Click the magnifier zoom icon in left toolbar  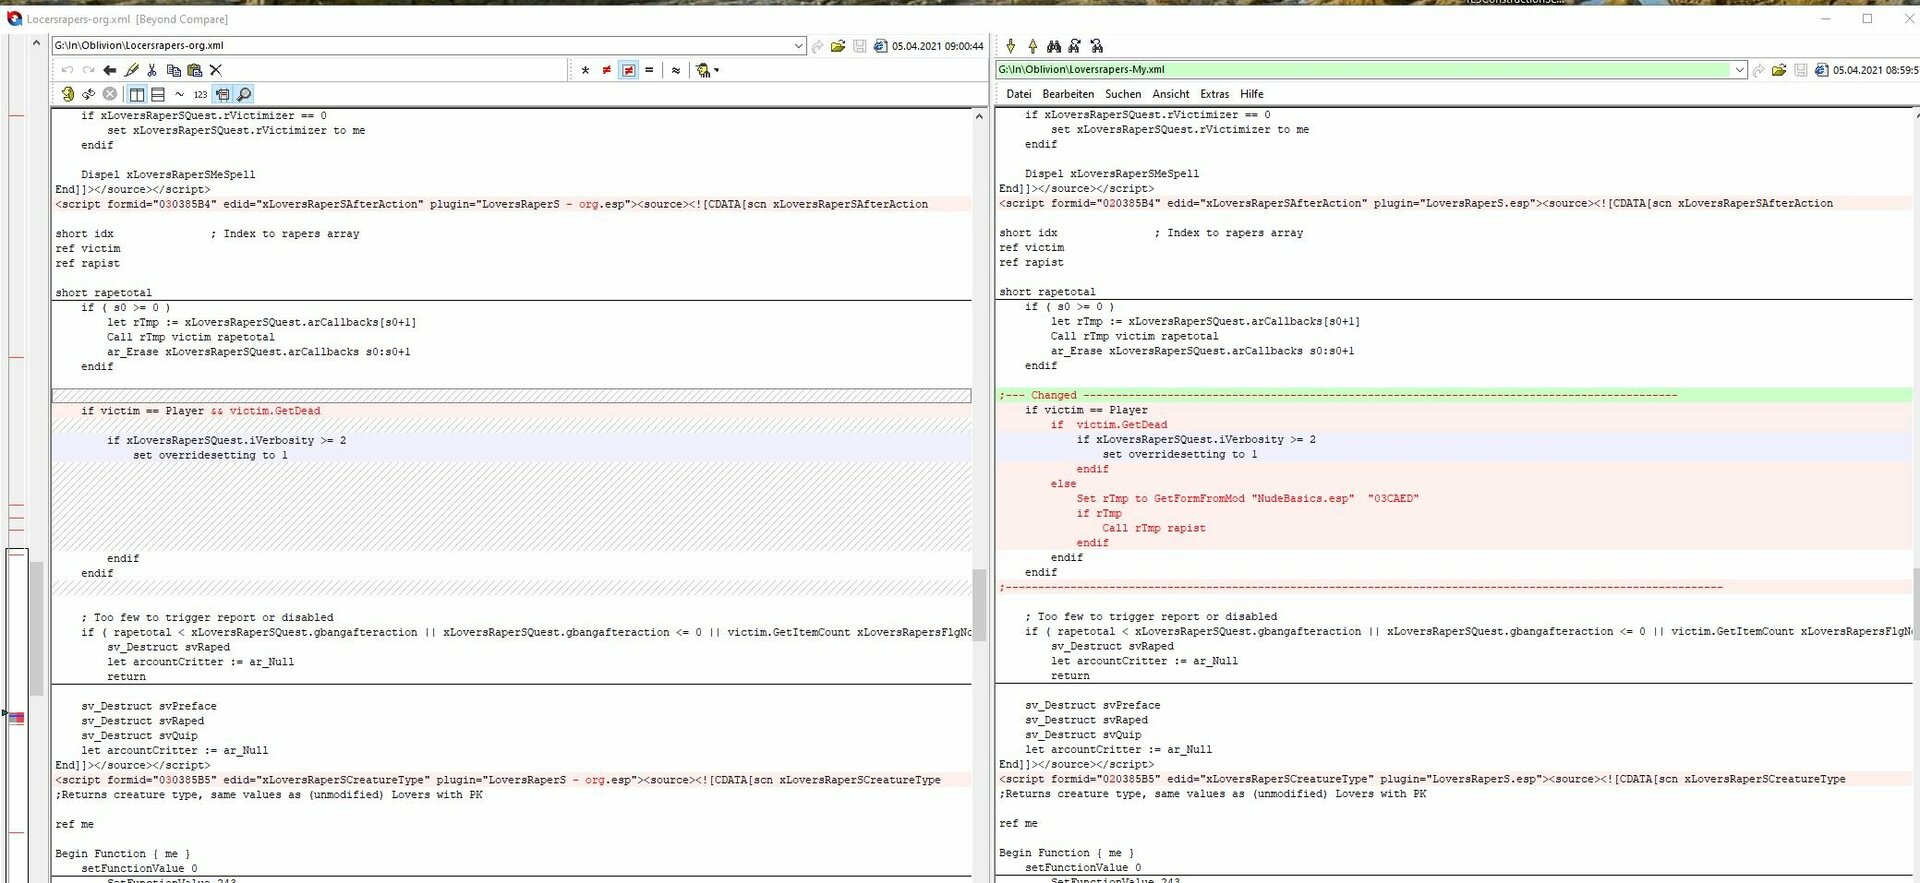(244, 94)
